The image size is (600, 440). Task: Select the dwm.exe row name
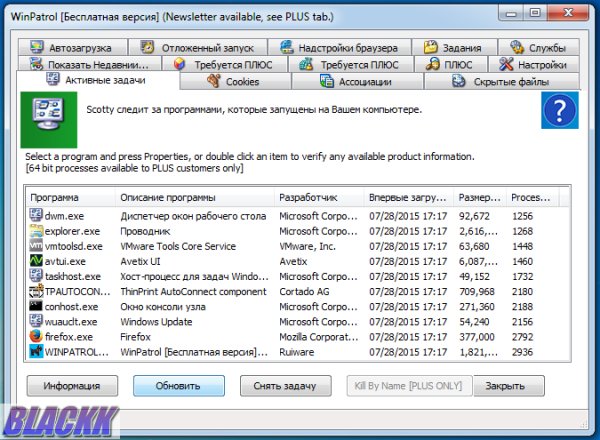(64, 216)
